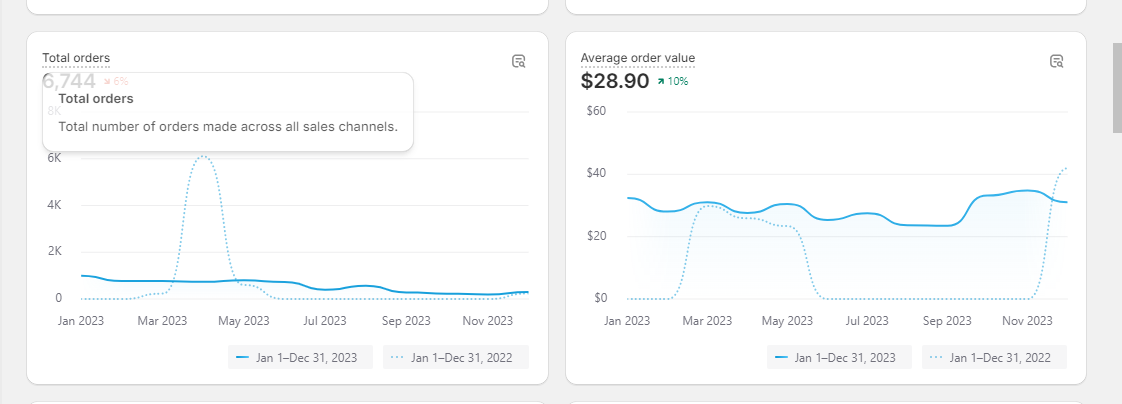The image size is (1122, 404).
Task: Click May 2023 label on Average order value chart
Action: point(788,321)
